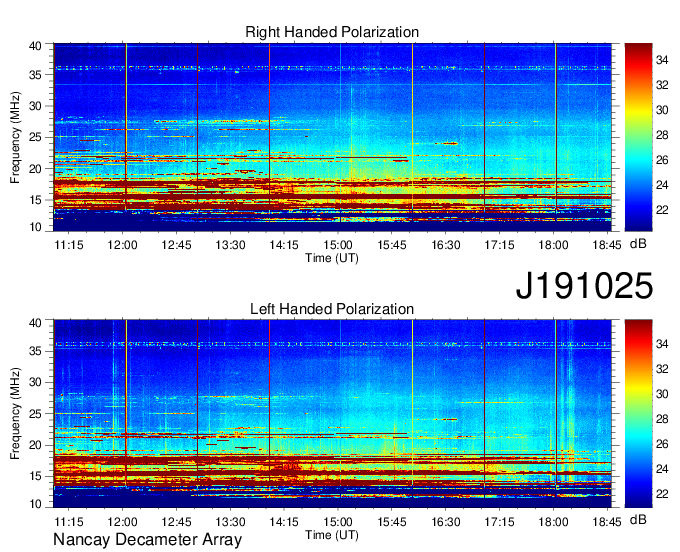Image resolution: width=680 pixels, height=552 pixels.
Task: Click "Frequency (MHz)" axis label of Right Handed plot
Action: tap(15, 137)
